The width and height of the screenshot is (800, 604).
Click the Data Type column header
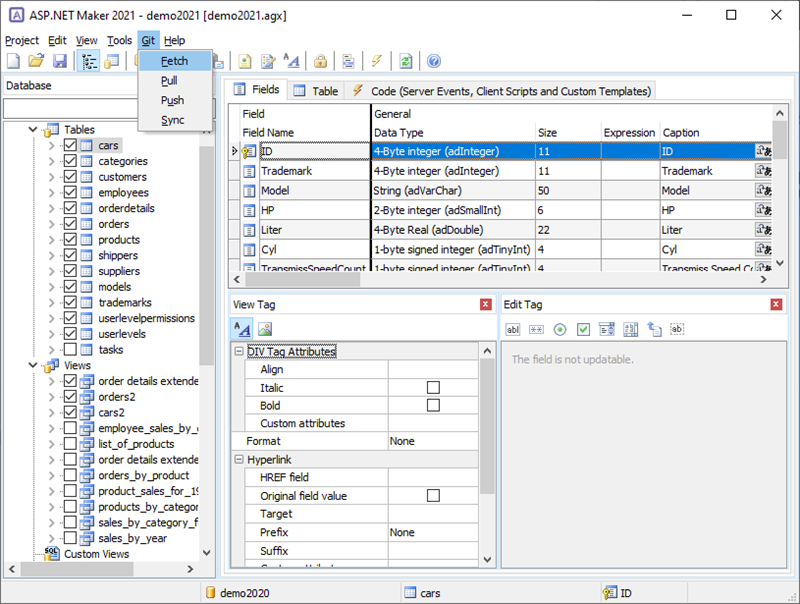(453, 133)
